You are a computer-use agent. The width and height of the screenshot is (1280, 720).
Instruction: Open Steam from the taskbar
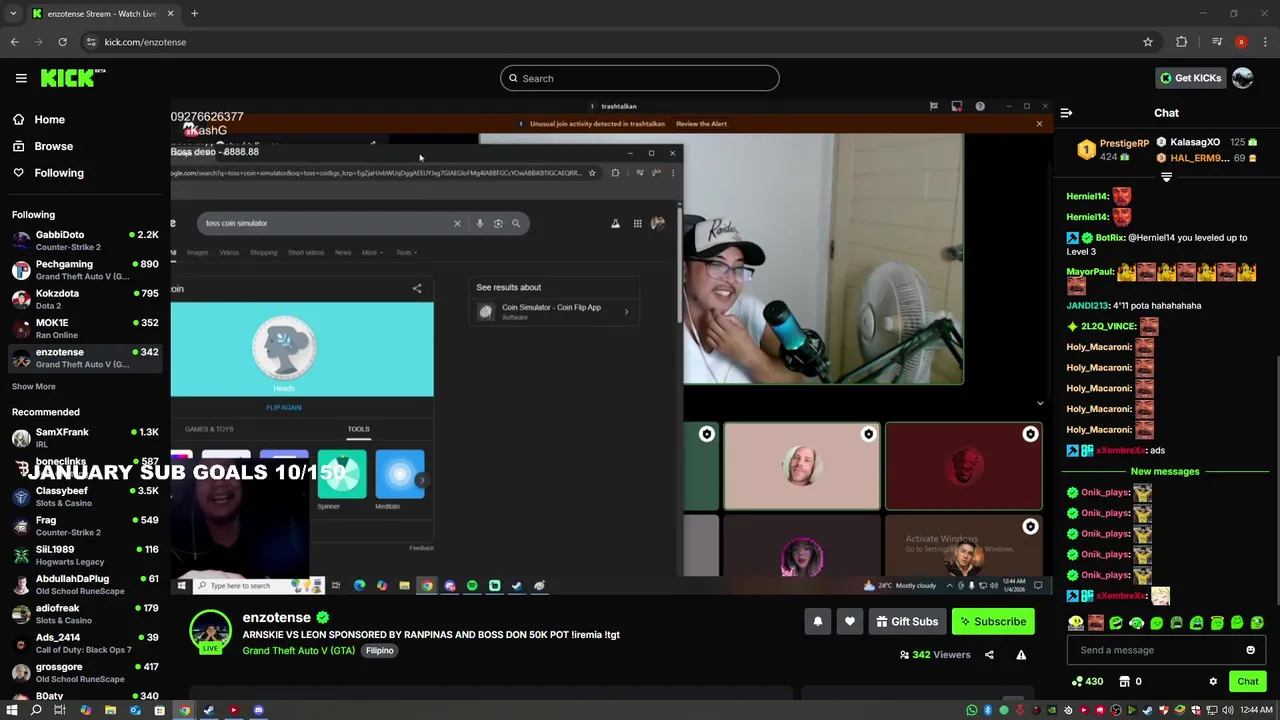point(209,710)
